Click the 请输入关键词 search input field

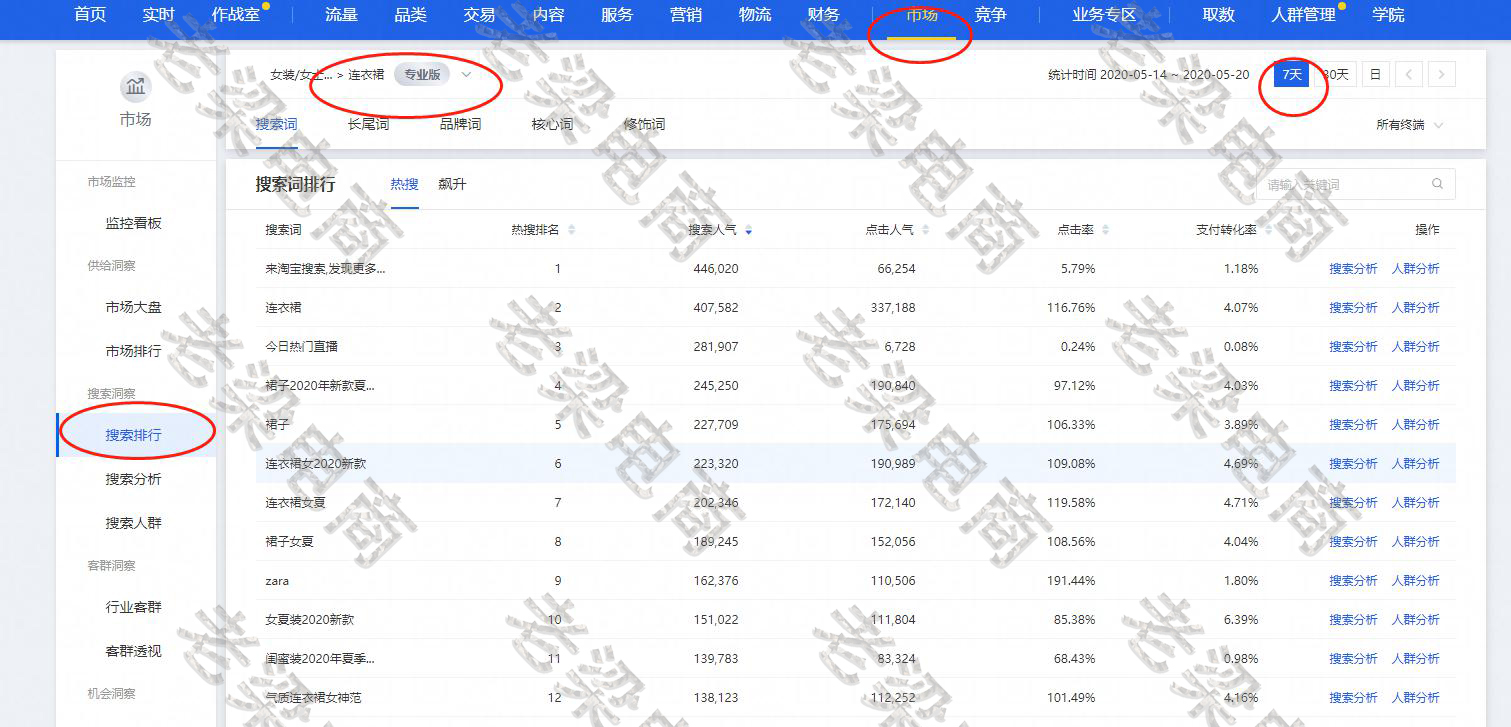(1340, 184)
